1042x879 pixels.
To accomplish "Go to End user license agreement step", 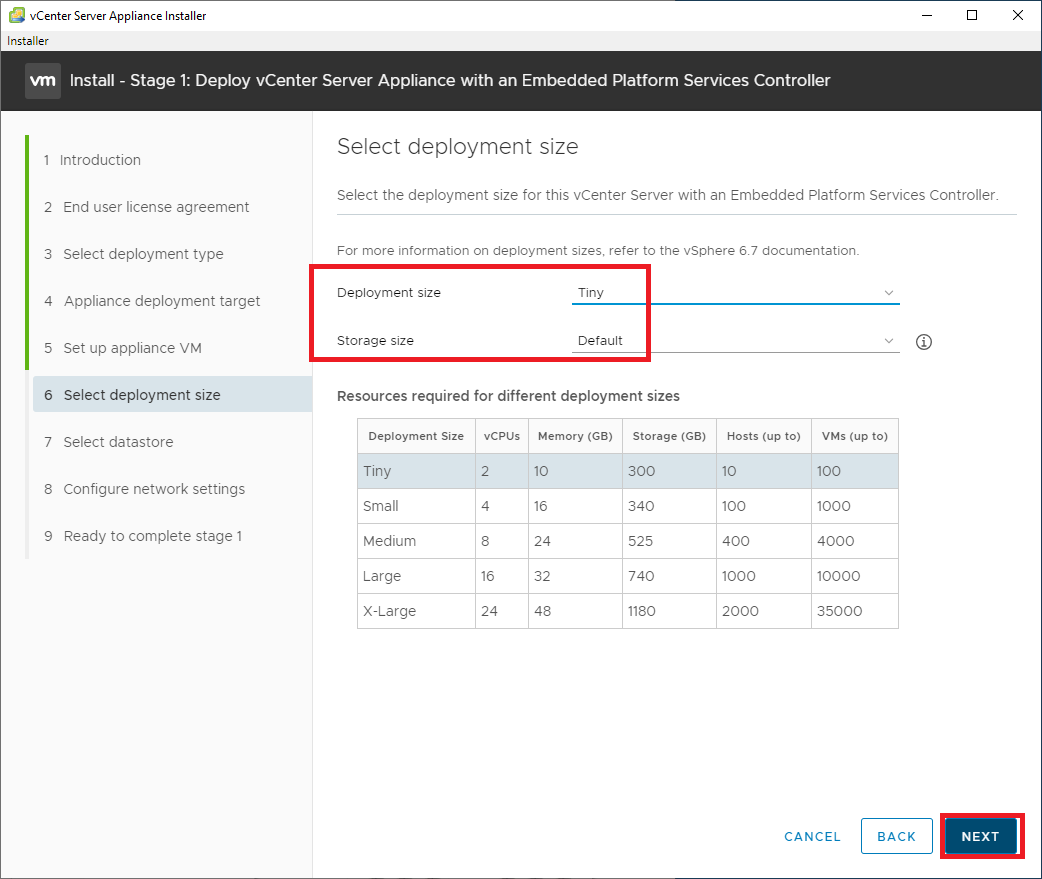I will coord(156,207).
